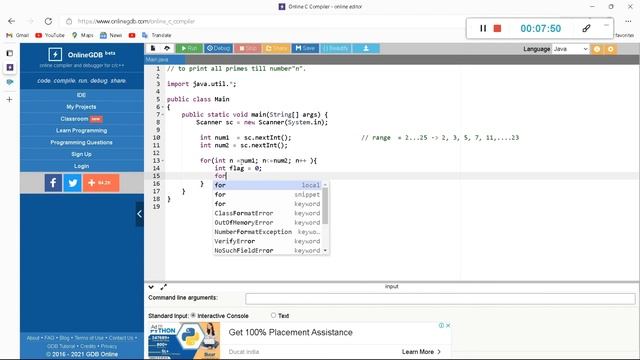
Task: Click Sign Up in the sidebar
Action: pyautogui.click(x=81, y=154)
